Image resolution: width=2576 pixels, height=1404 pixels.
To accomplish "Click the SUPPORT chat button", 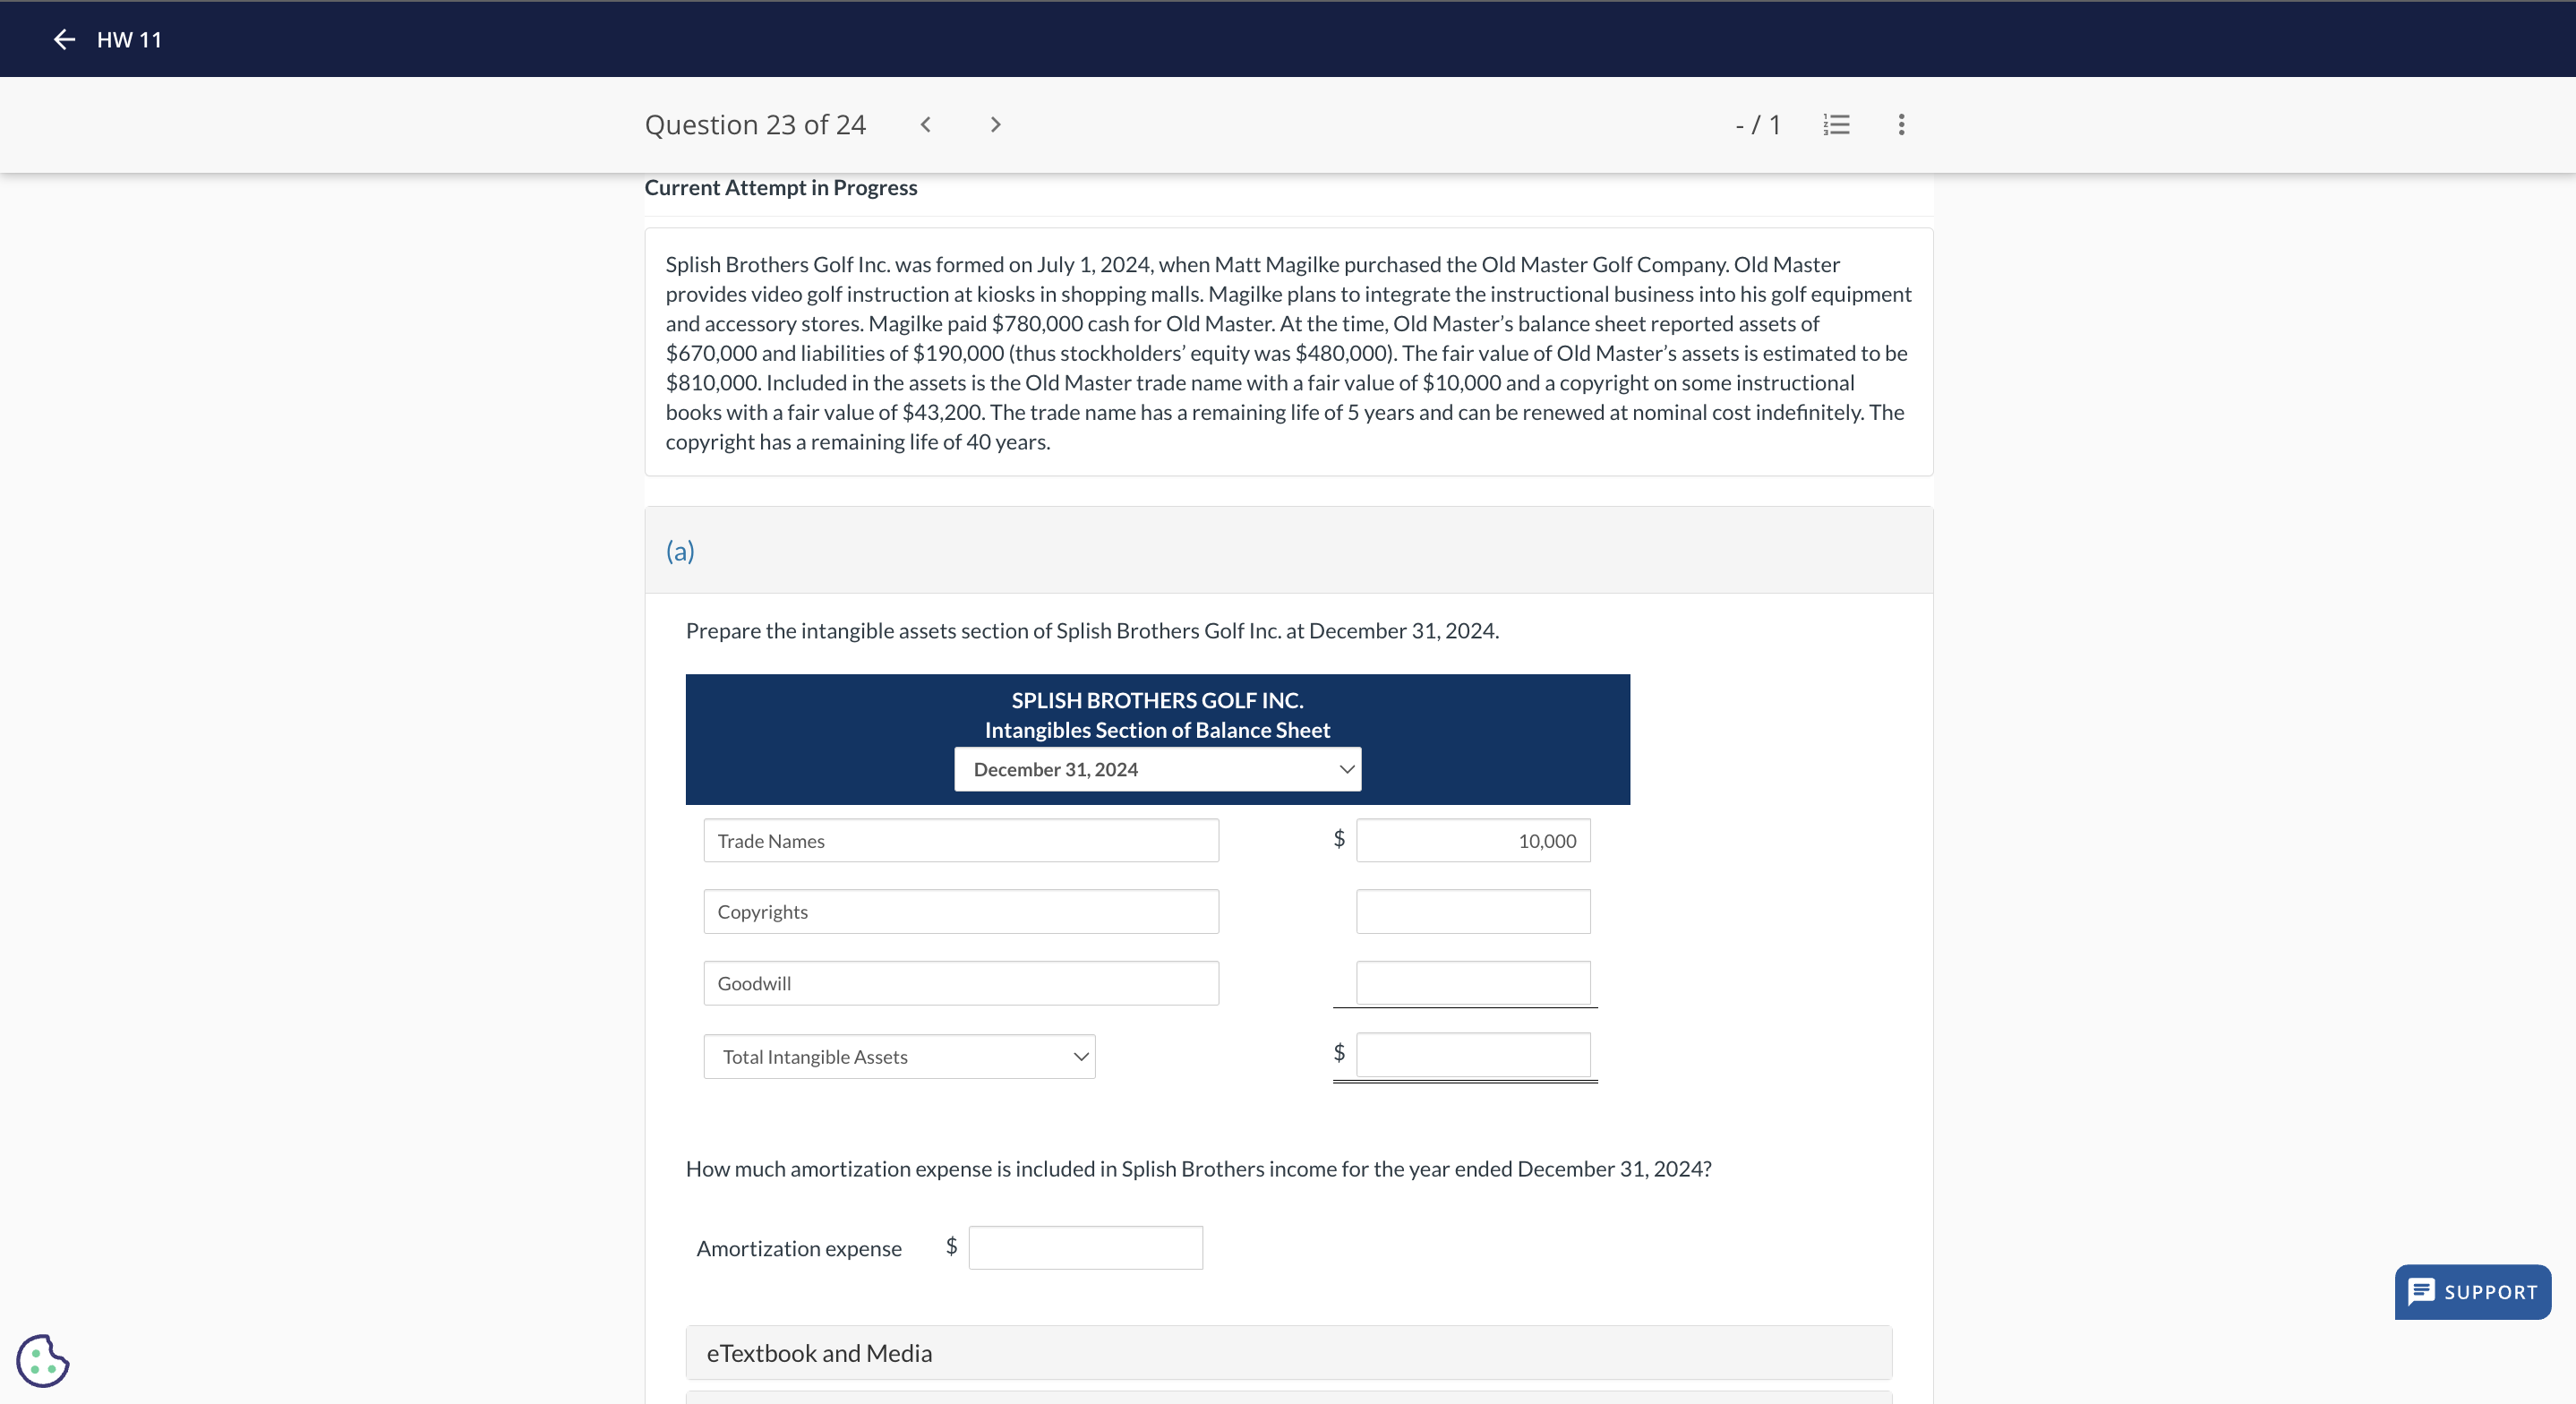I will (x=2472, y=1291).
